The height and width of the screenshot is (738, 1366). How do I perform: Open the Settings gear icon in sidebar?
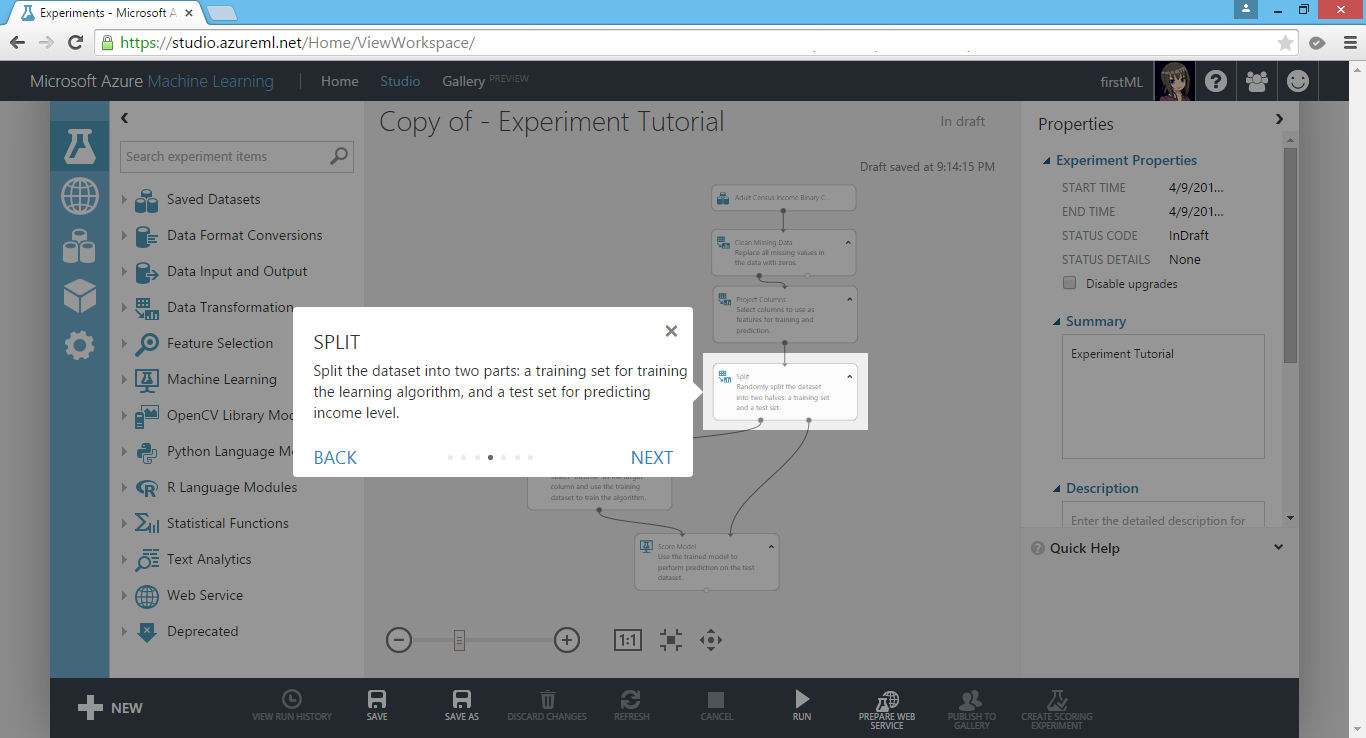pos(79,346)
